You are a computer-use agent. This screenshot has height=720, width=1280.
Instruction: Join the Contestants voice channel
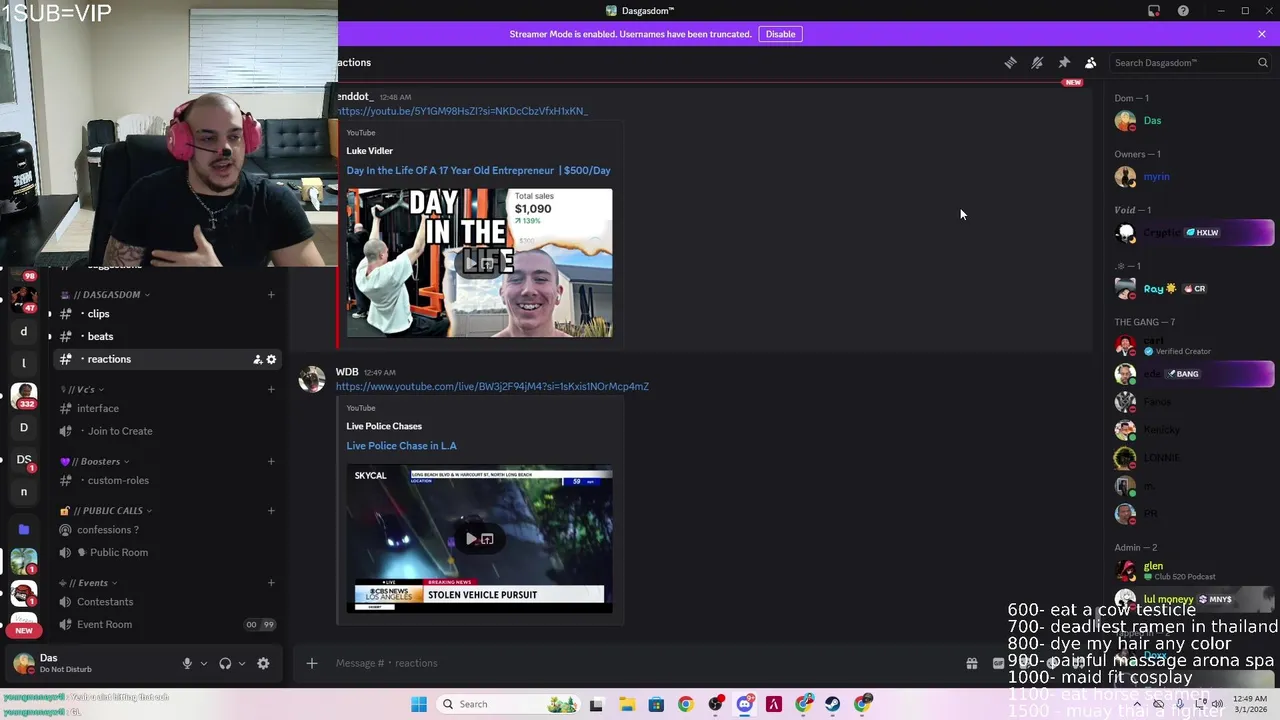(x=165, y=602)
